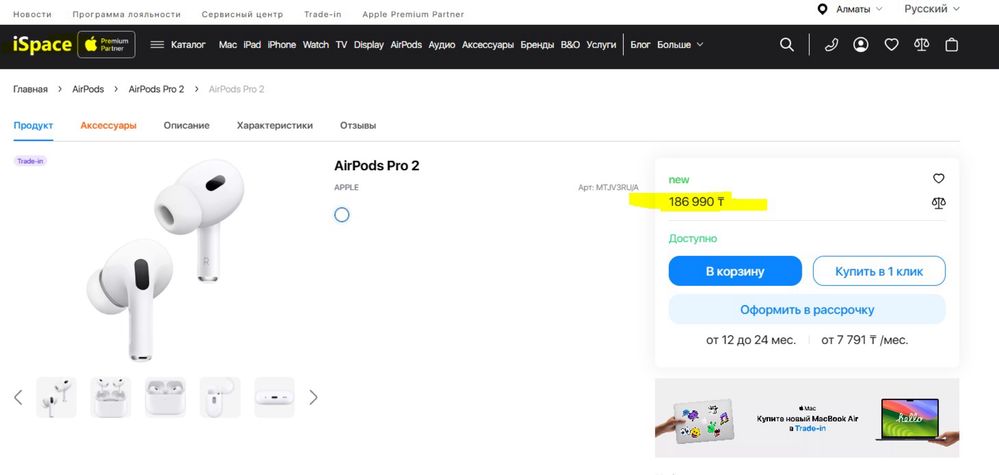
Task: Open the AirPods menu item in navbar
Action: click(x=406, y=45)
